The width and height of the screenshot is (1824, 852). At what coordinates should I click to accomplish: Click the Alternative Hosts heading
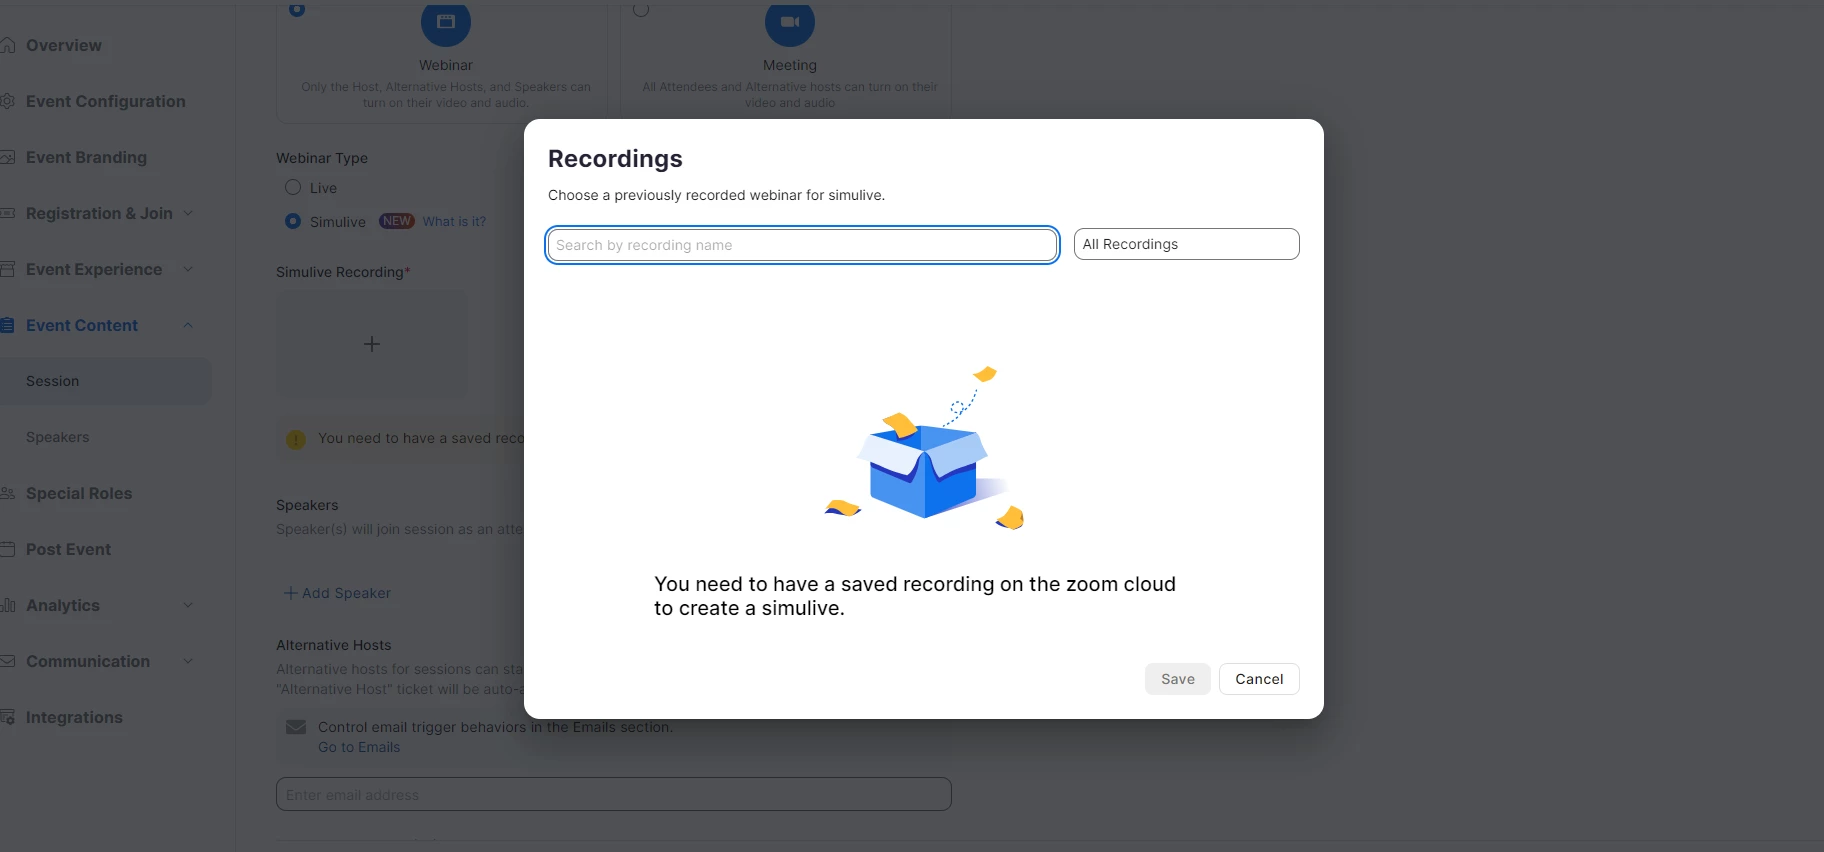pyautogui.click(x=334, y=645)
